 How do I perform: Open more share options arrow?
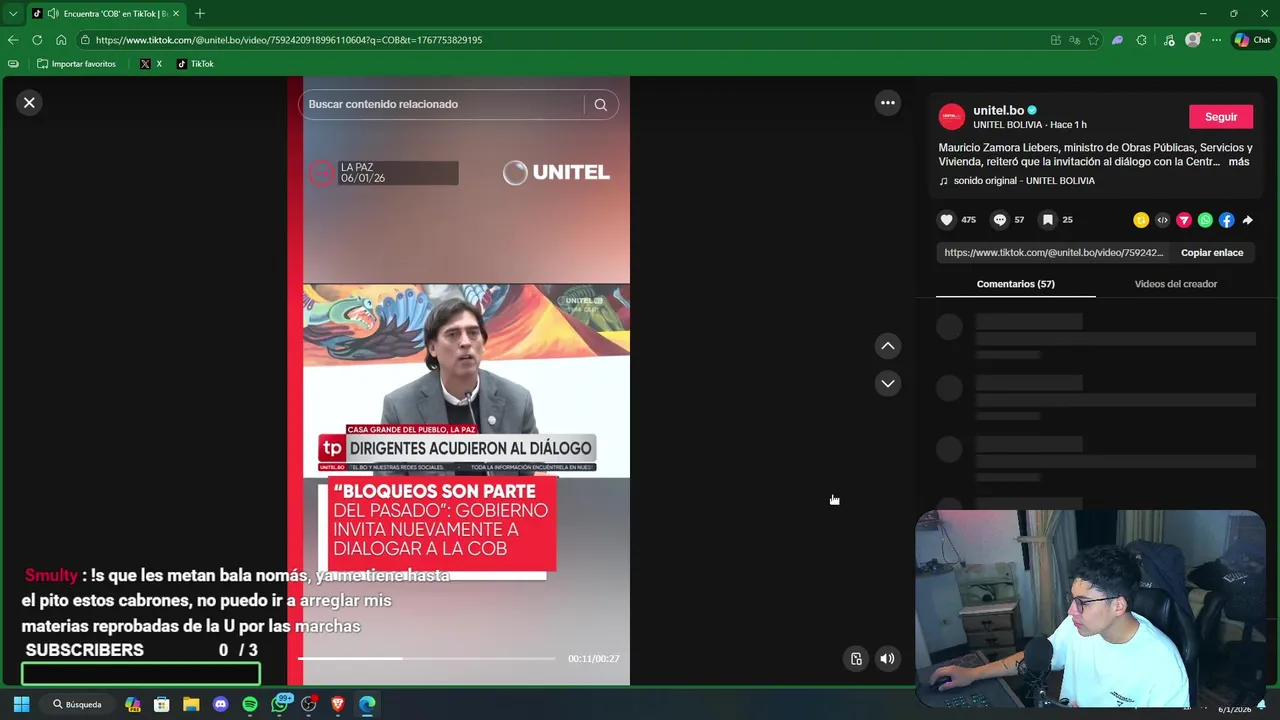tap(1247, 220)
